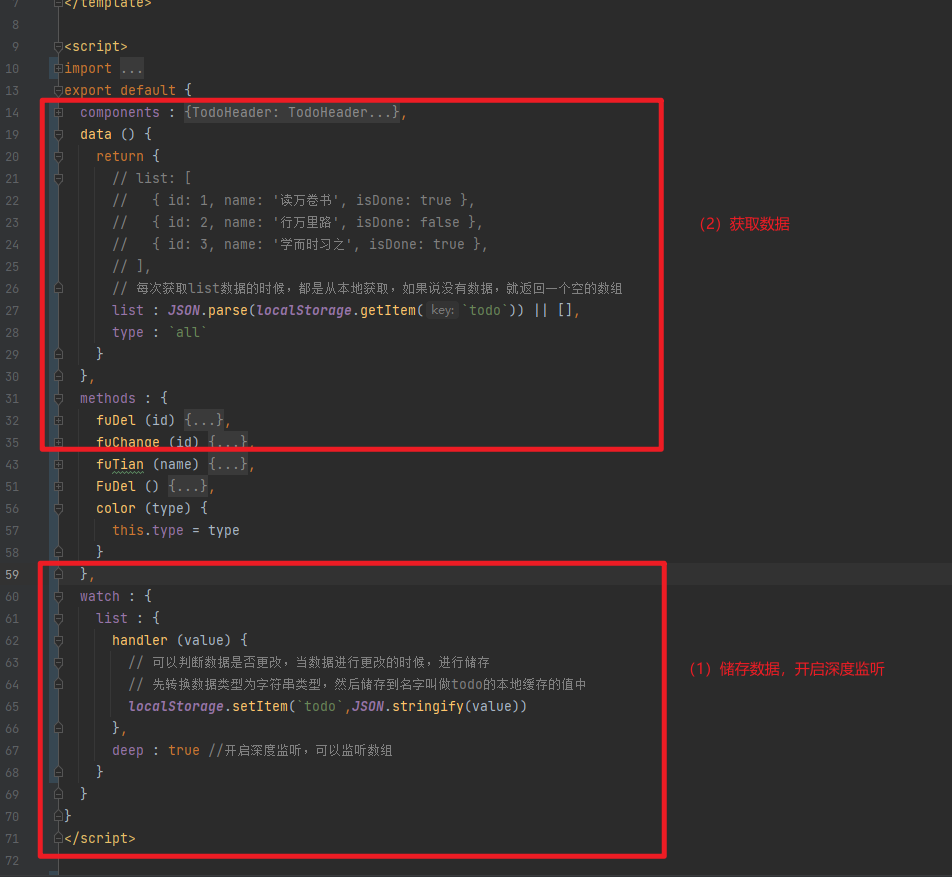Viewport: 952px width, 877px height.
Task: Collapse the list watcher on line 61
Action: (x=58, y=618)
